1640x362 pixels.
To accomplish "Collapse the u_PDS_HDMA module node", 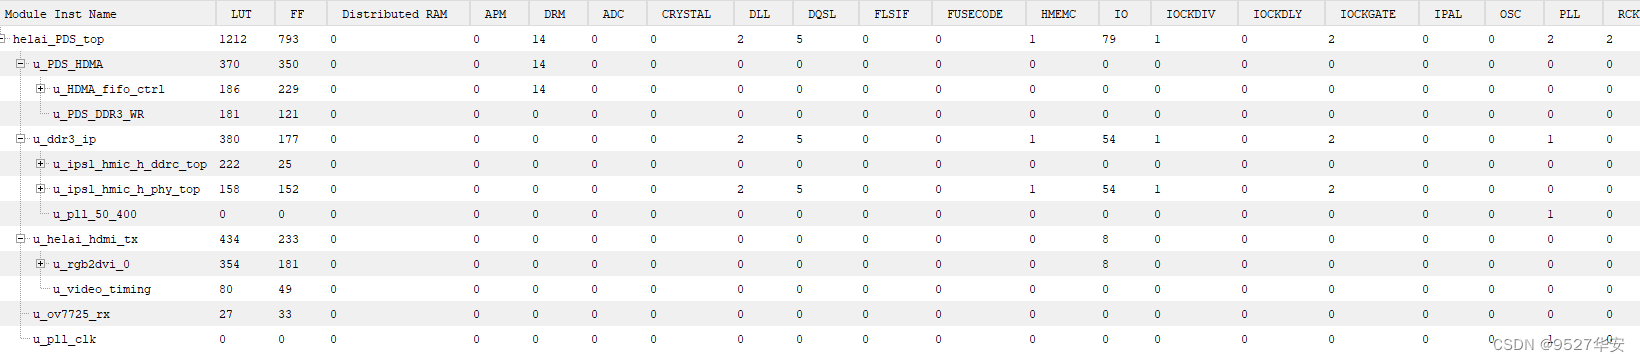I will (x=20, y=63).
